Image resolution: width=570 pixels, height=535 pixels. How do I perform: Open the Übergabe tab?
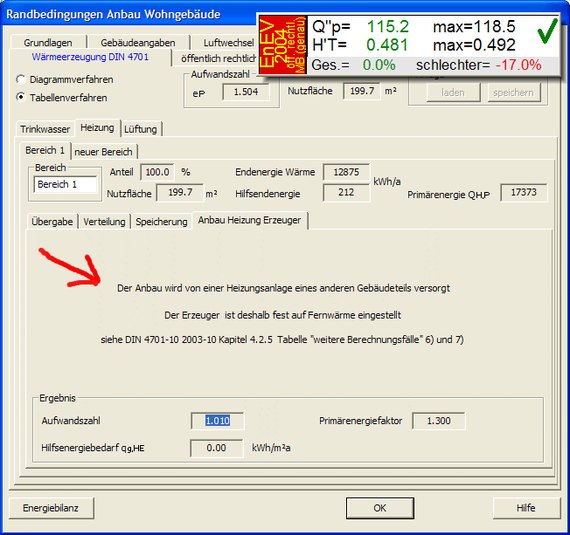click(52, 221)
